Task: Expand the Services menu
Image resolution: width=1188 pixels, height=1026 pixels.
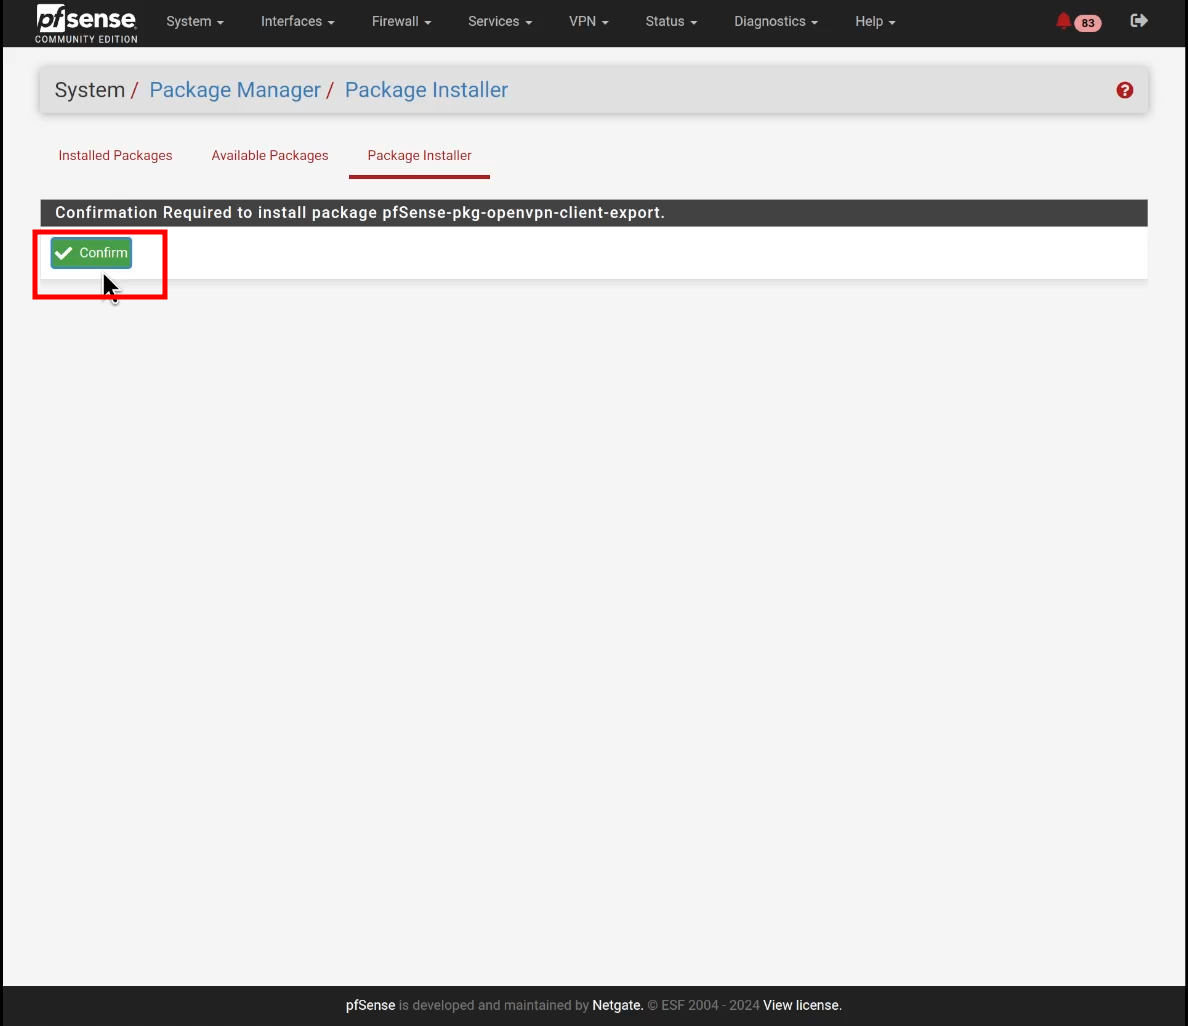Action: pos(500,21)
